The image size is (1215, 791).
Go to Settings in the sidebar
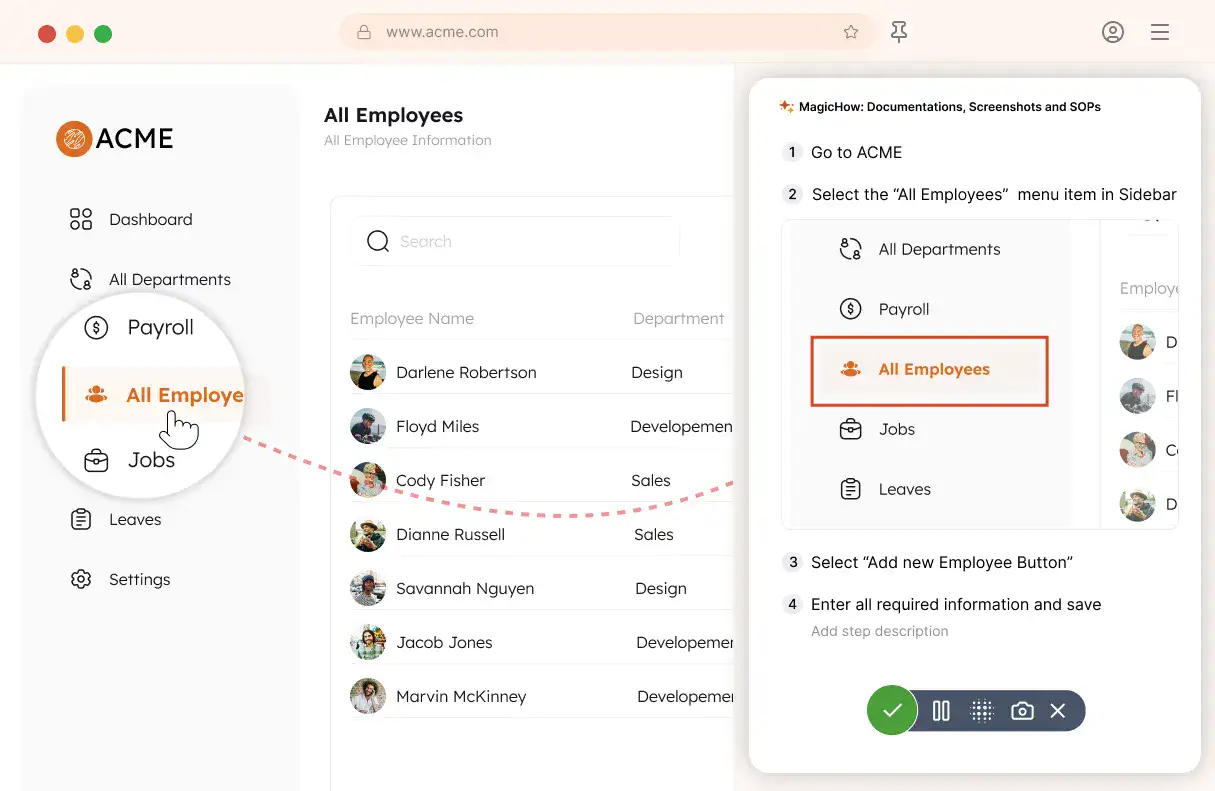click(x=139, y=580)
